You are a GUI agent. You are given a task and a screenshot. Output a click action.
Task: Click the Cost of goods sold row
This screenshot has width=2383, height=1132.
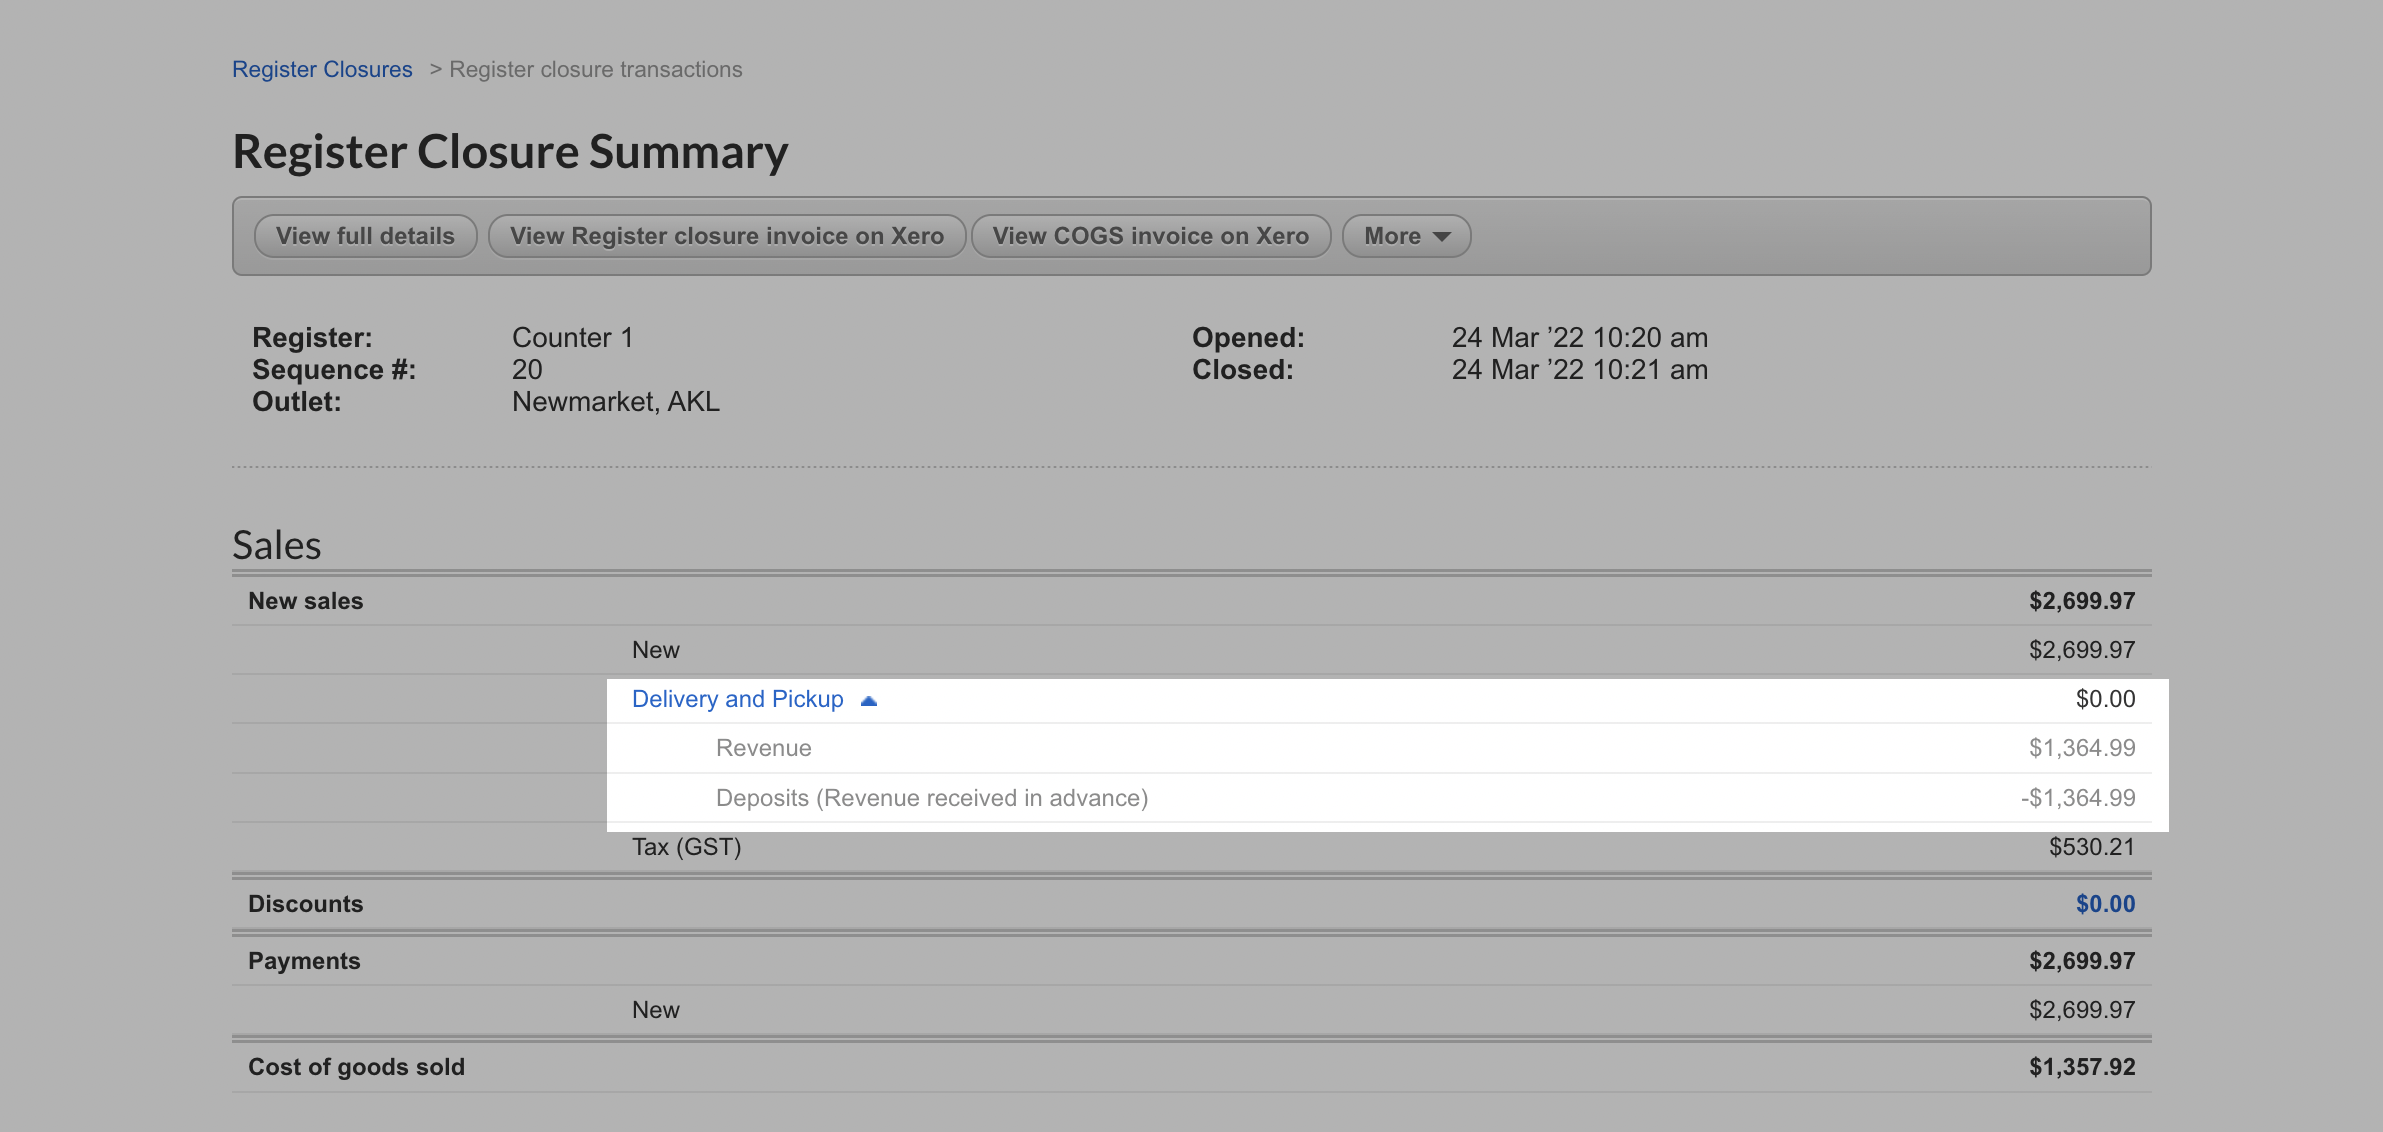pos(356,1067)
